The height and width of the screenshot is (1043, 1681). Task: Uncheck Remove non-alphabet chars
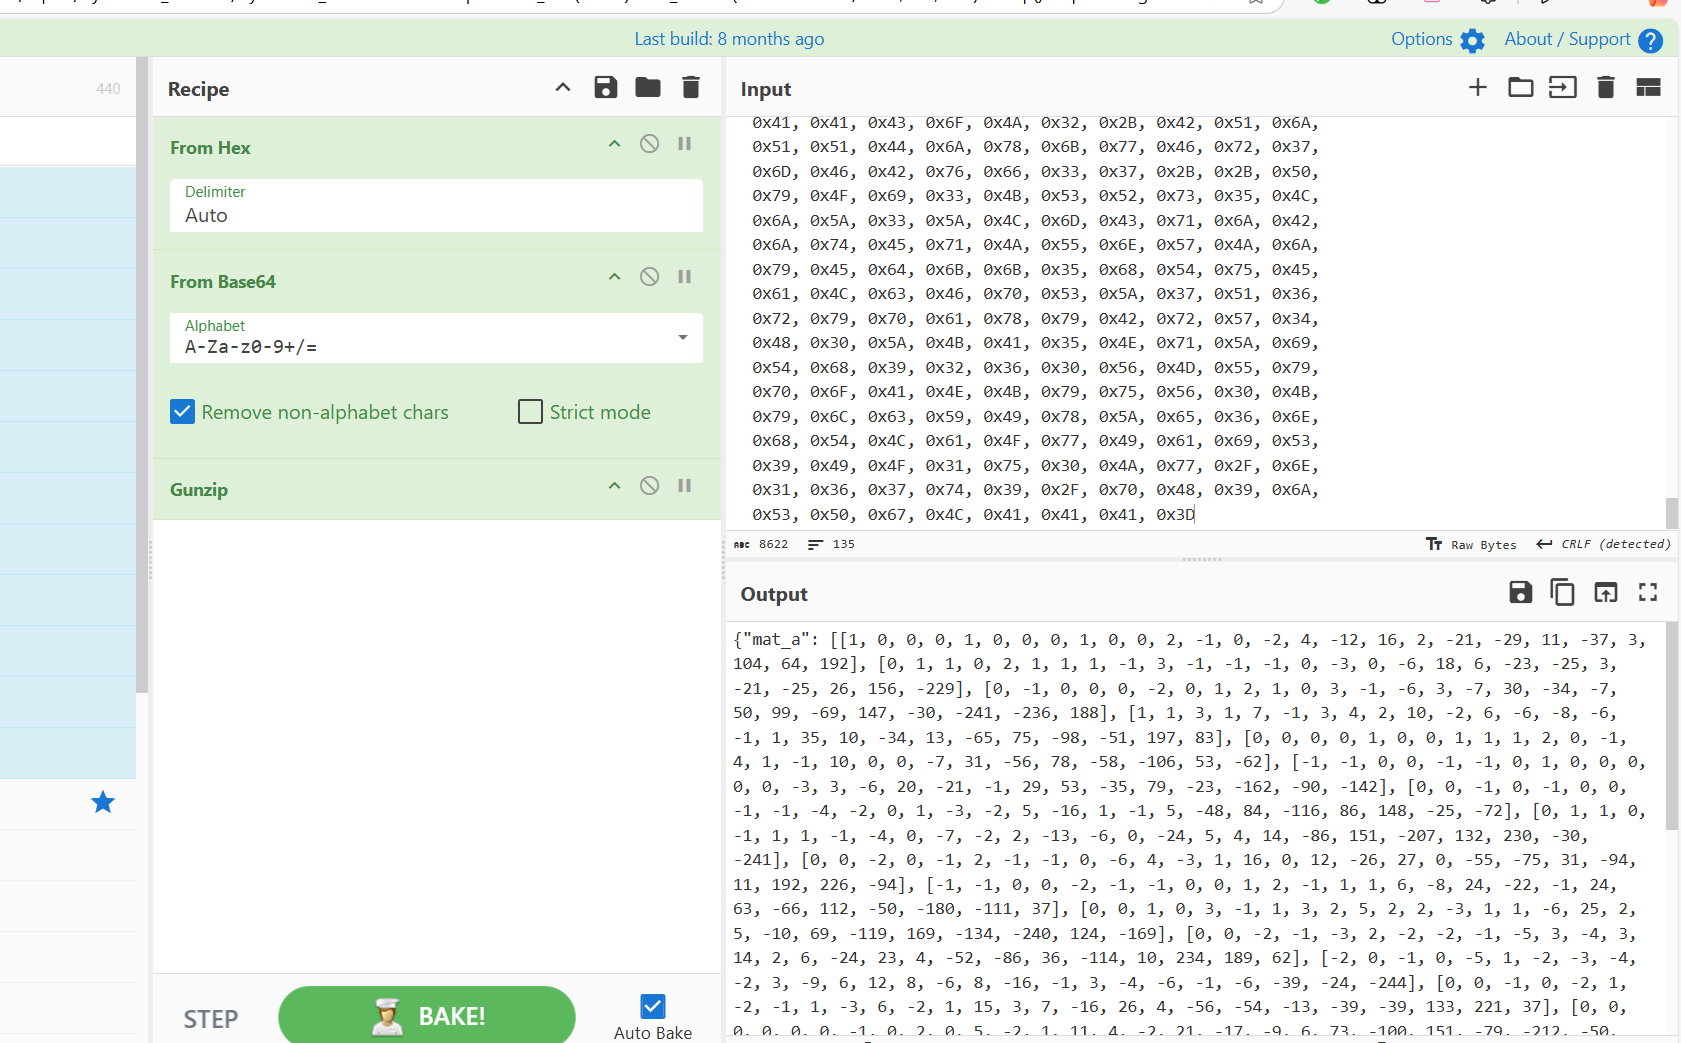click(x=182, y=412)
